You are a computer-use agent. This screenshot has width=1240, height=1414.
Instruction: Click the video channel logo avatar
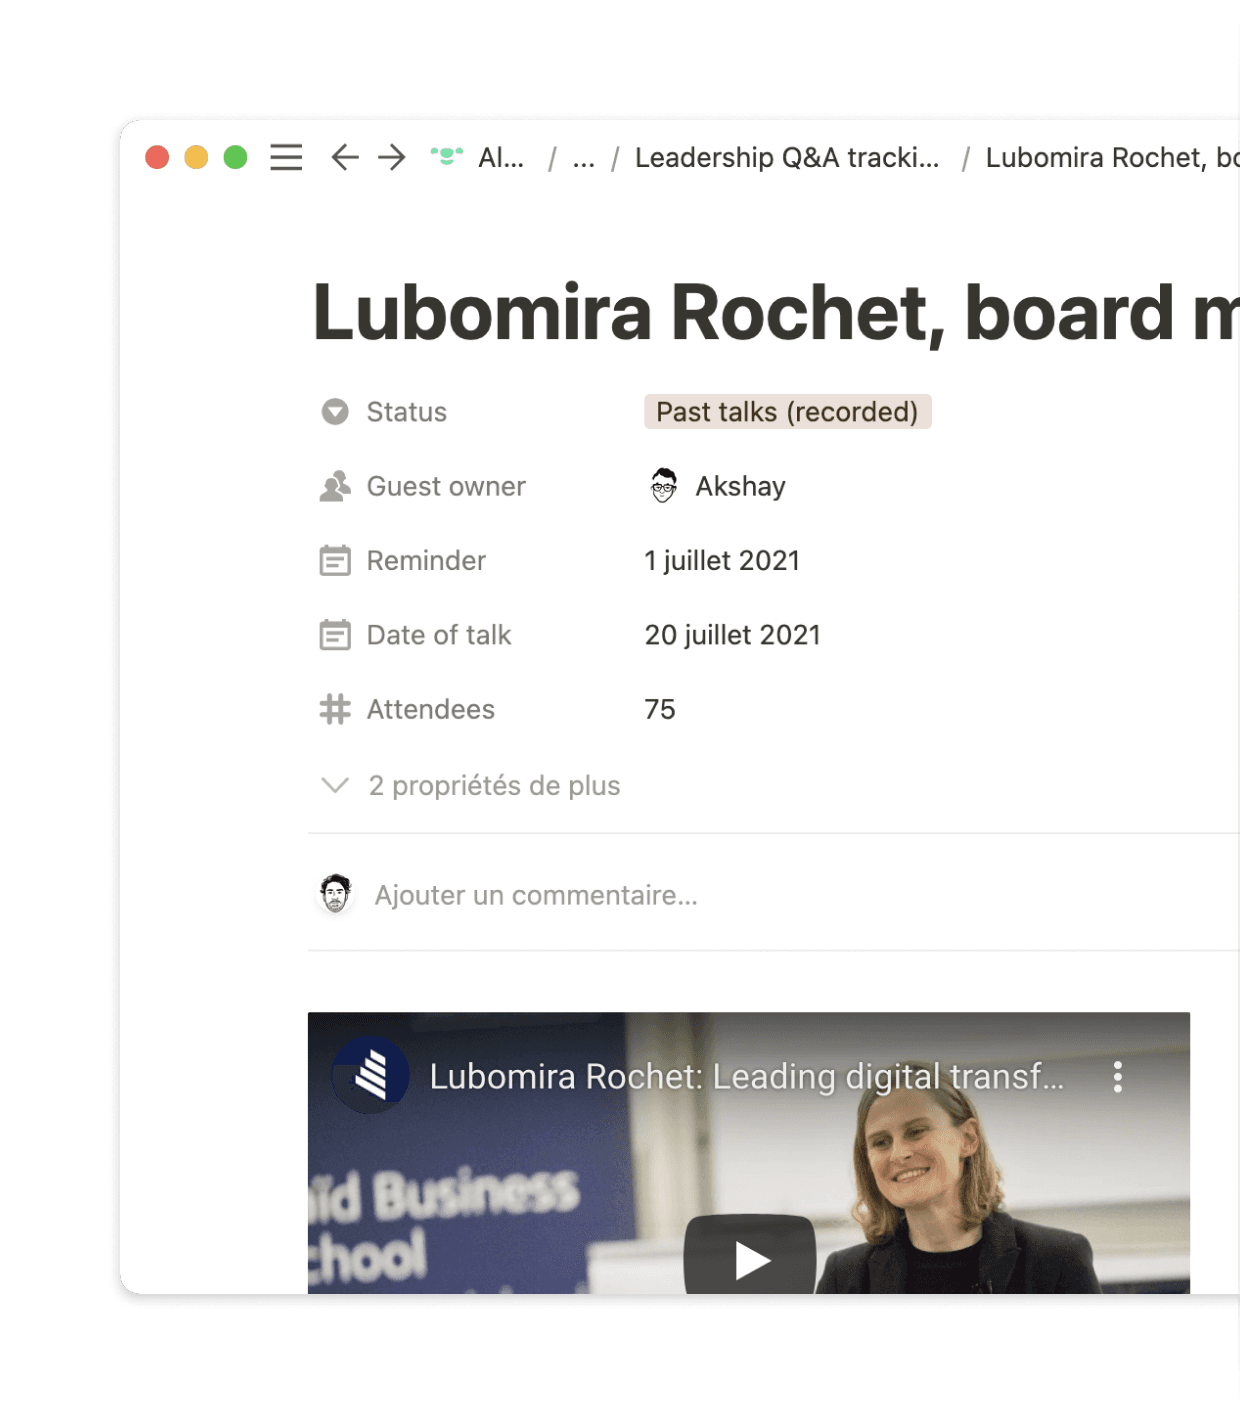[x=371, y=1076]
